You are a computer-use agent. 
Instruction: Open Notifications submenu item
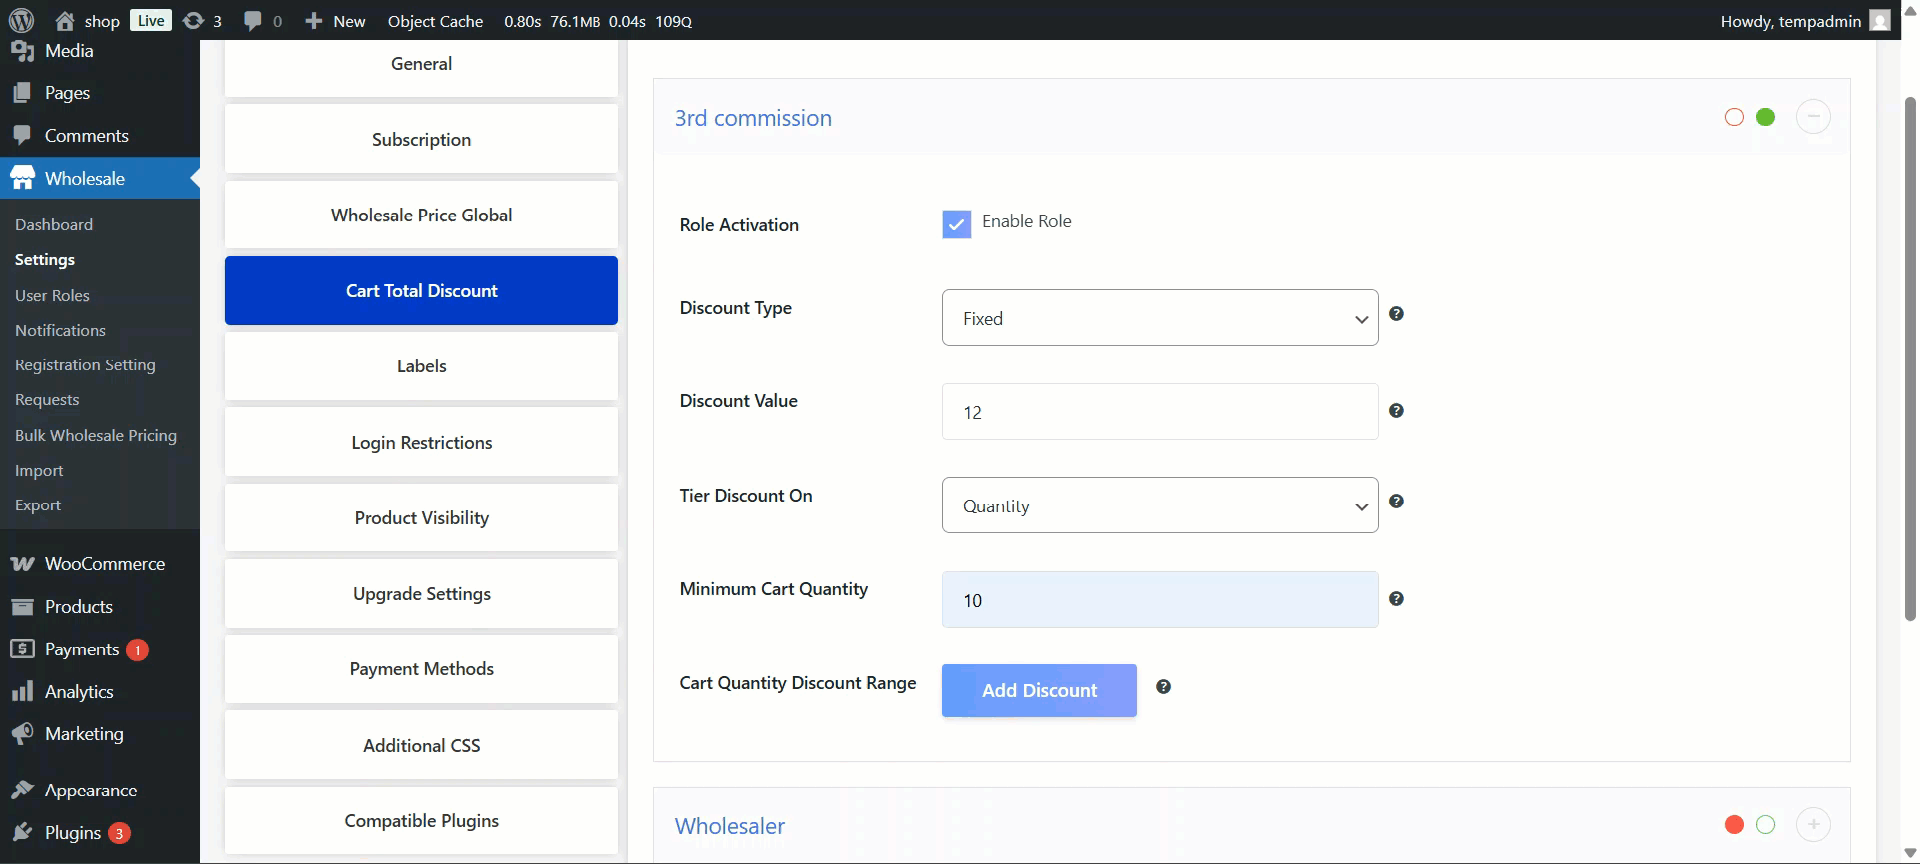point(60,330)
